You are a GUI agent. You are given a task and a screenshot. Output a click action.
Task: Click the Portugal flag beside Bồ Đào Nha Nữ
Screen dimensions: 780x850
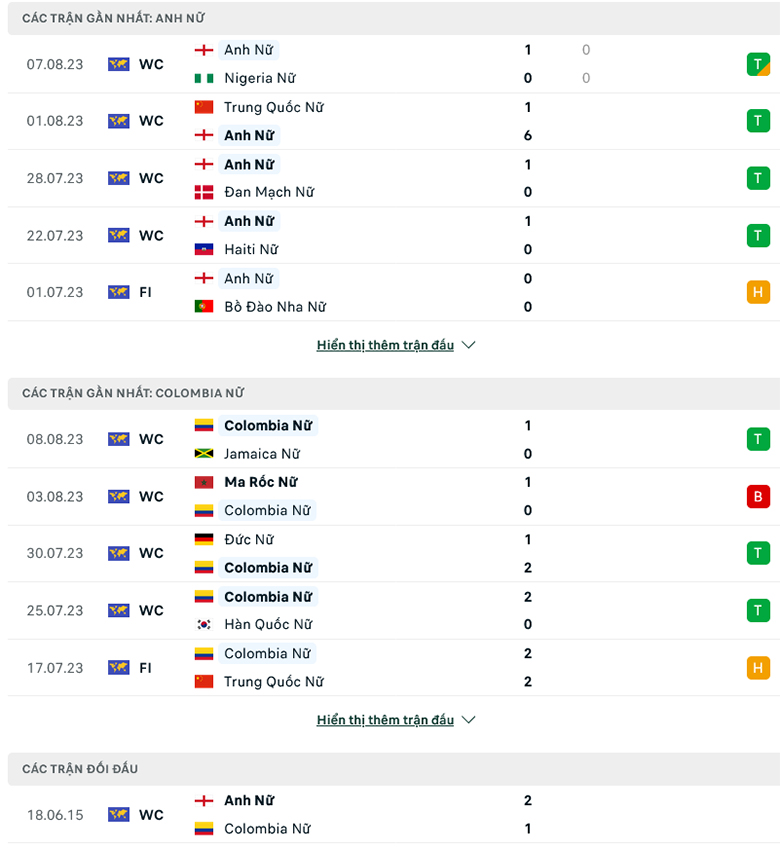click(x=204, y=307)
